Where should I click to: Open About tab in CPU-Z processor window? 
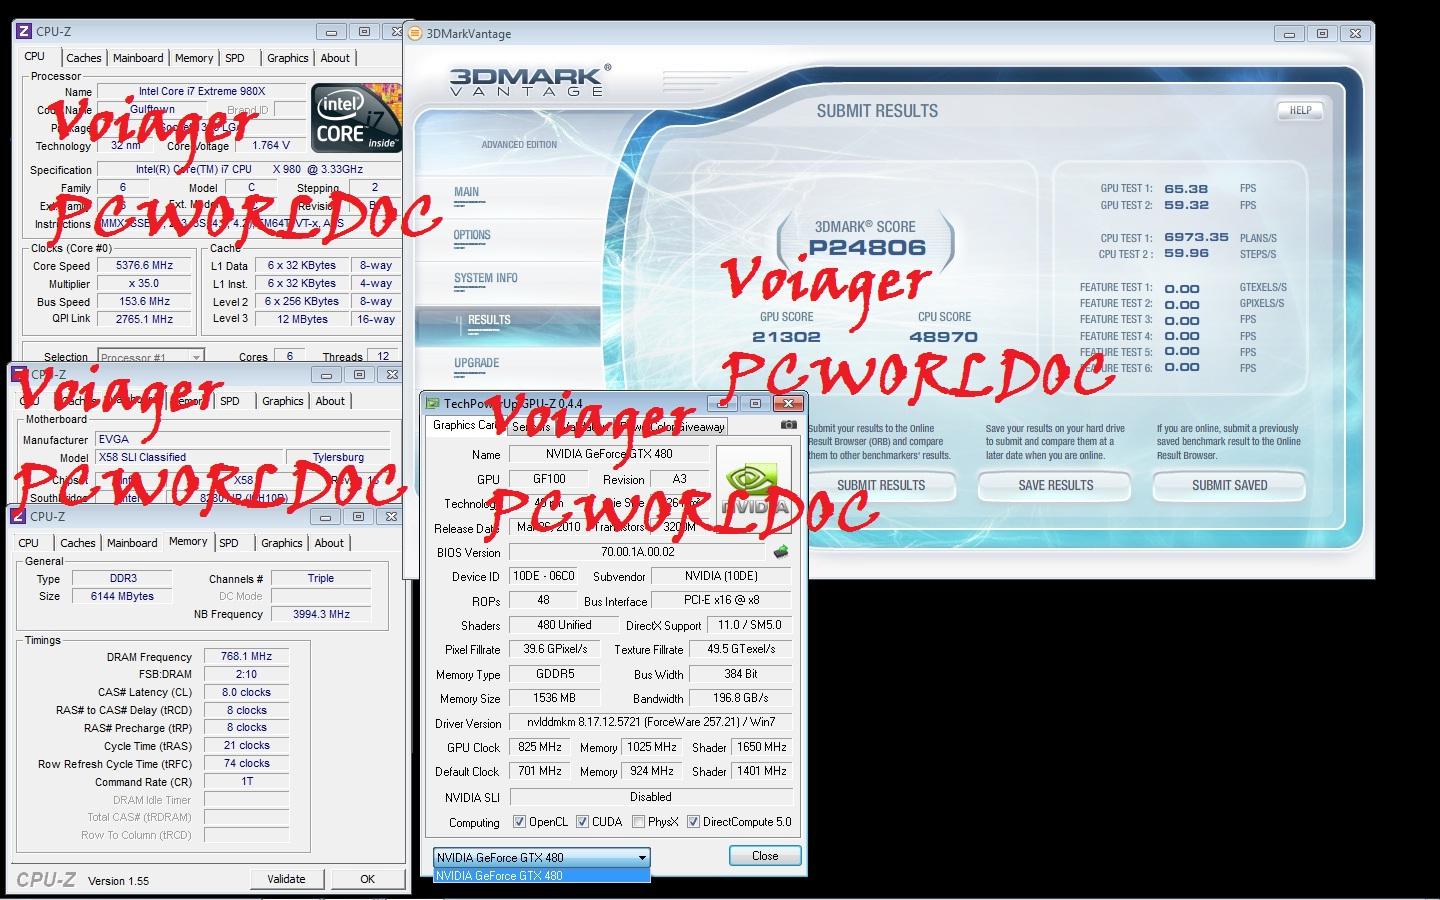pos(335,58)
